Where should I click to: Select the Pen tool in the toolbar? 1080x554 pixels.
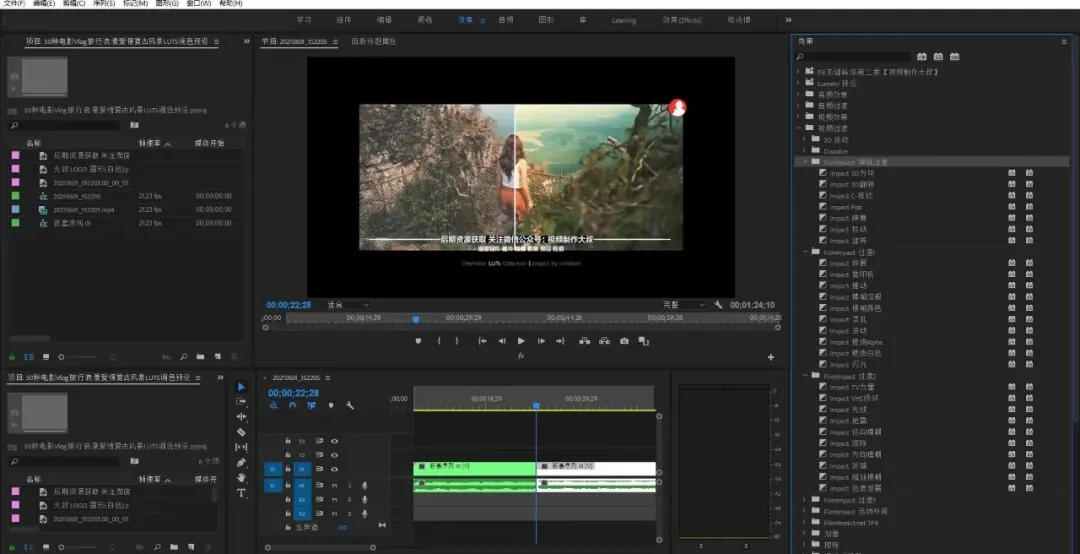241,463
